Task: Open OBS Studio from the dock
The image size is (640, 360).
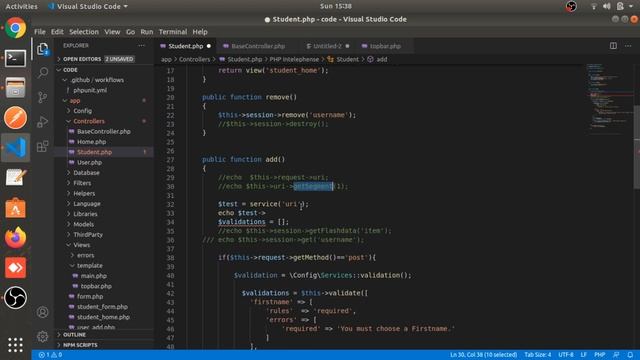Action: click(x=16, y=298)
